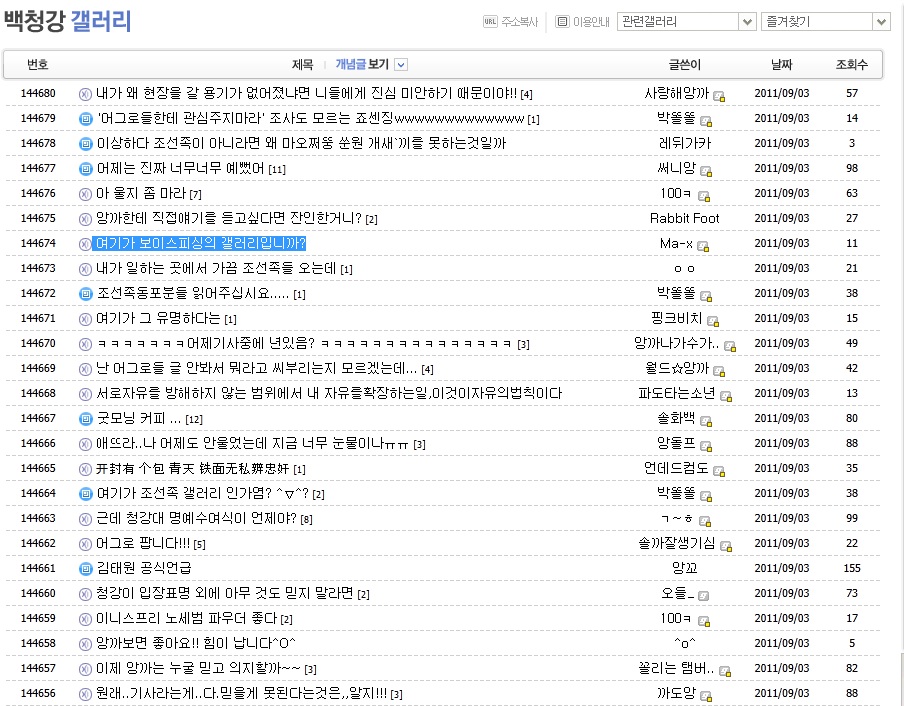Click gallog icon next to 언데드컴도

[x=718, y=471]
